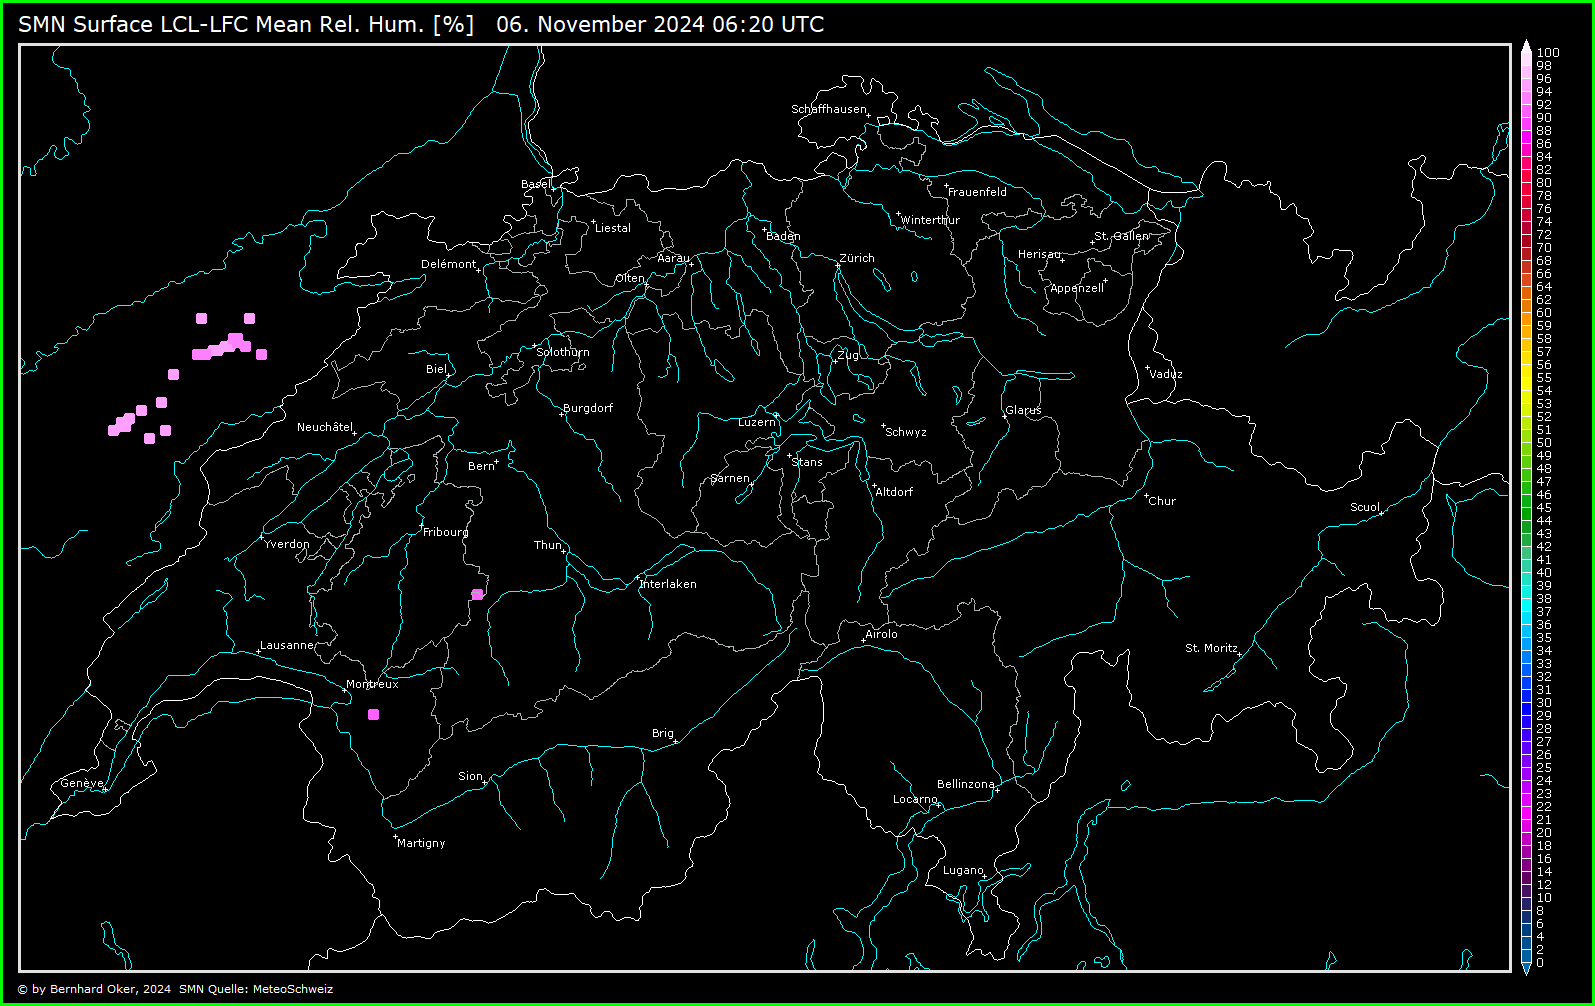1595x1006 pixels.
Task: Select the Stans city label
Action: point(807,462)
